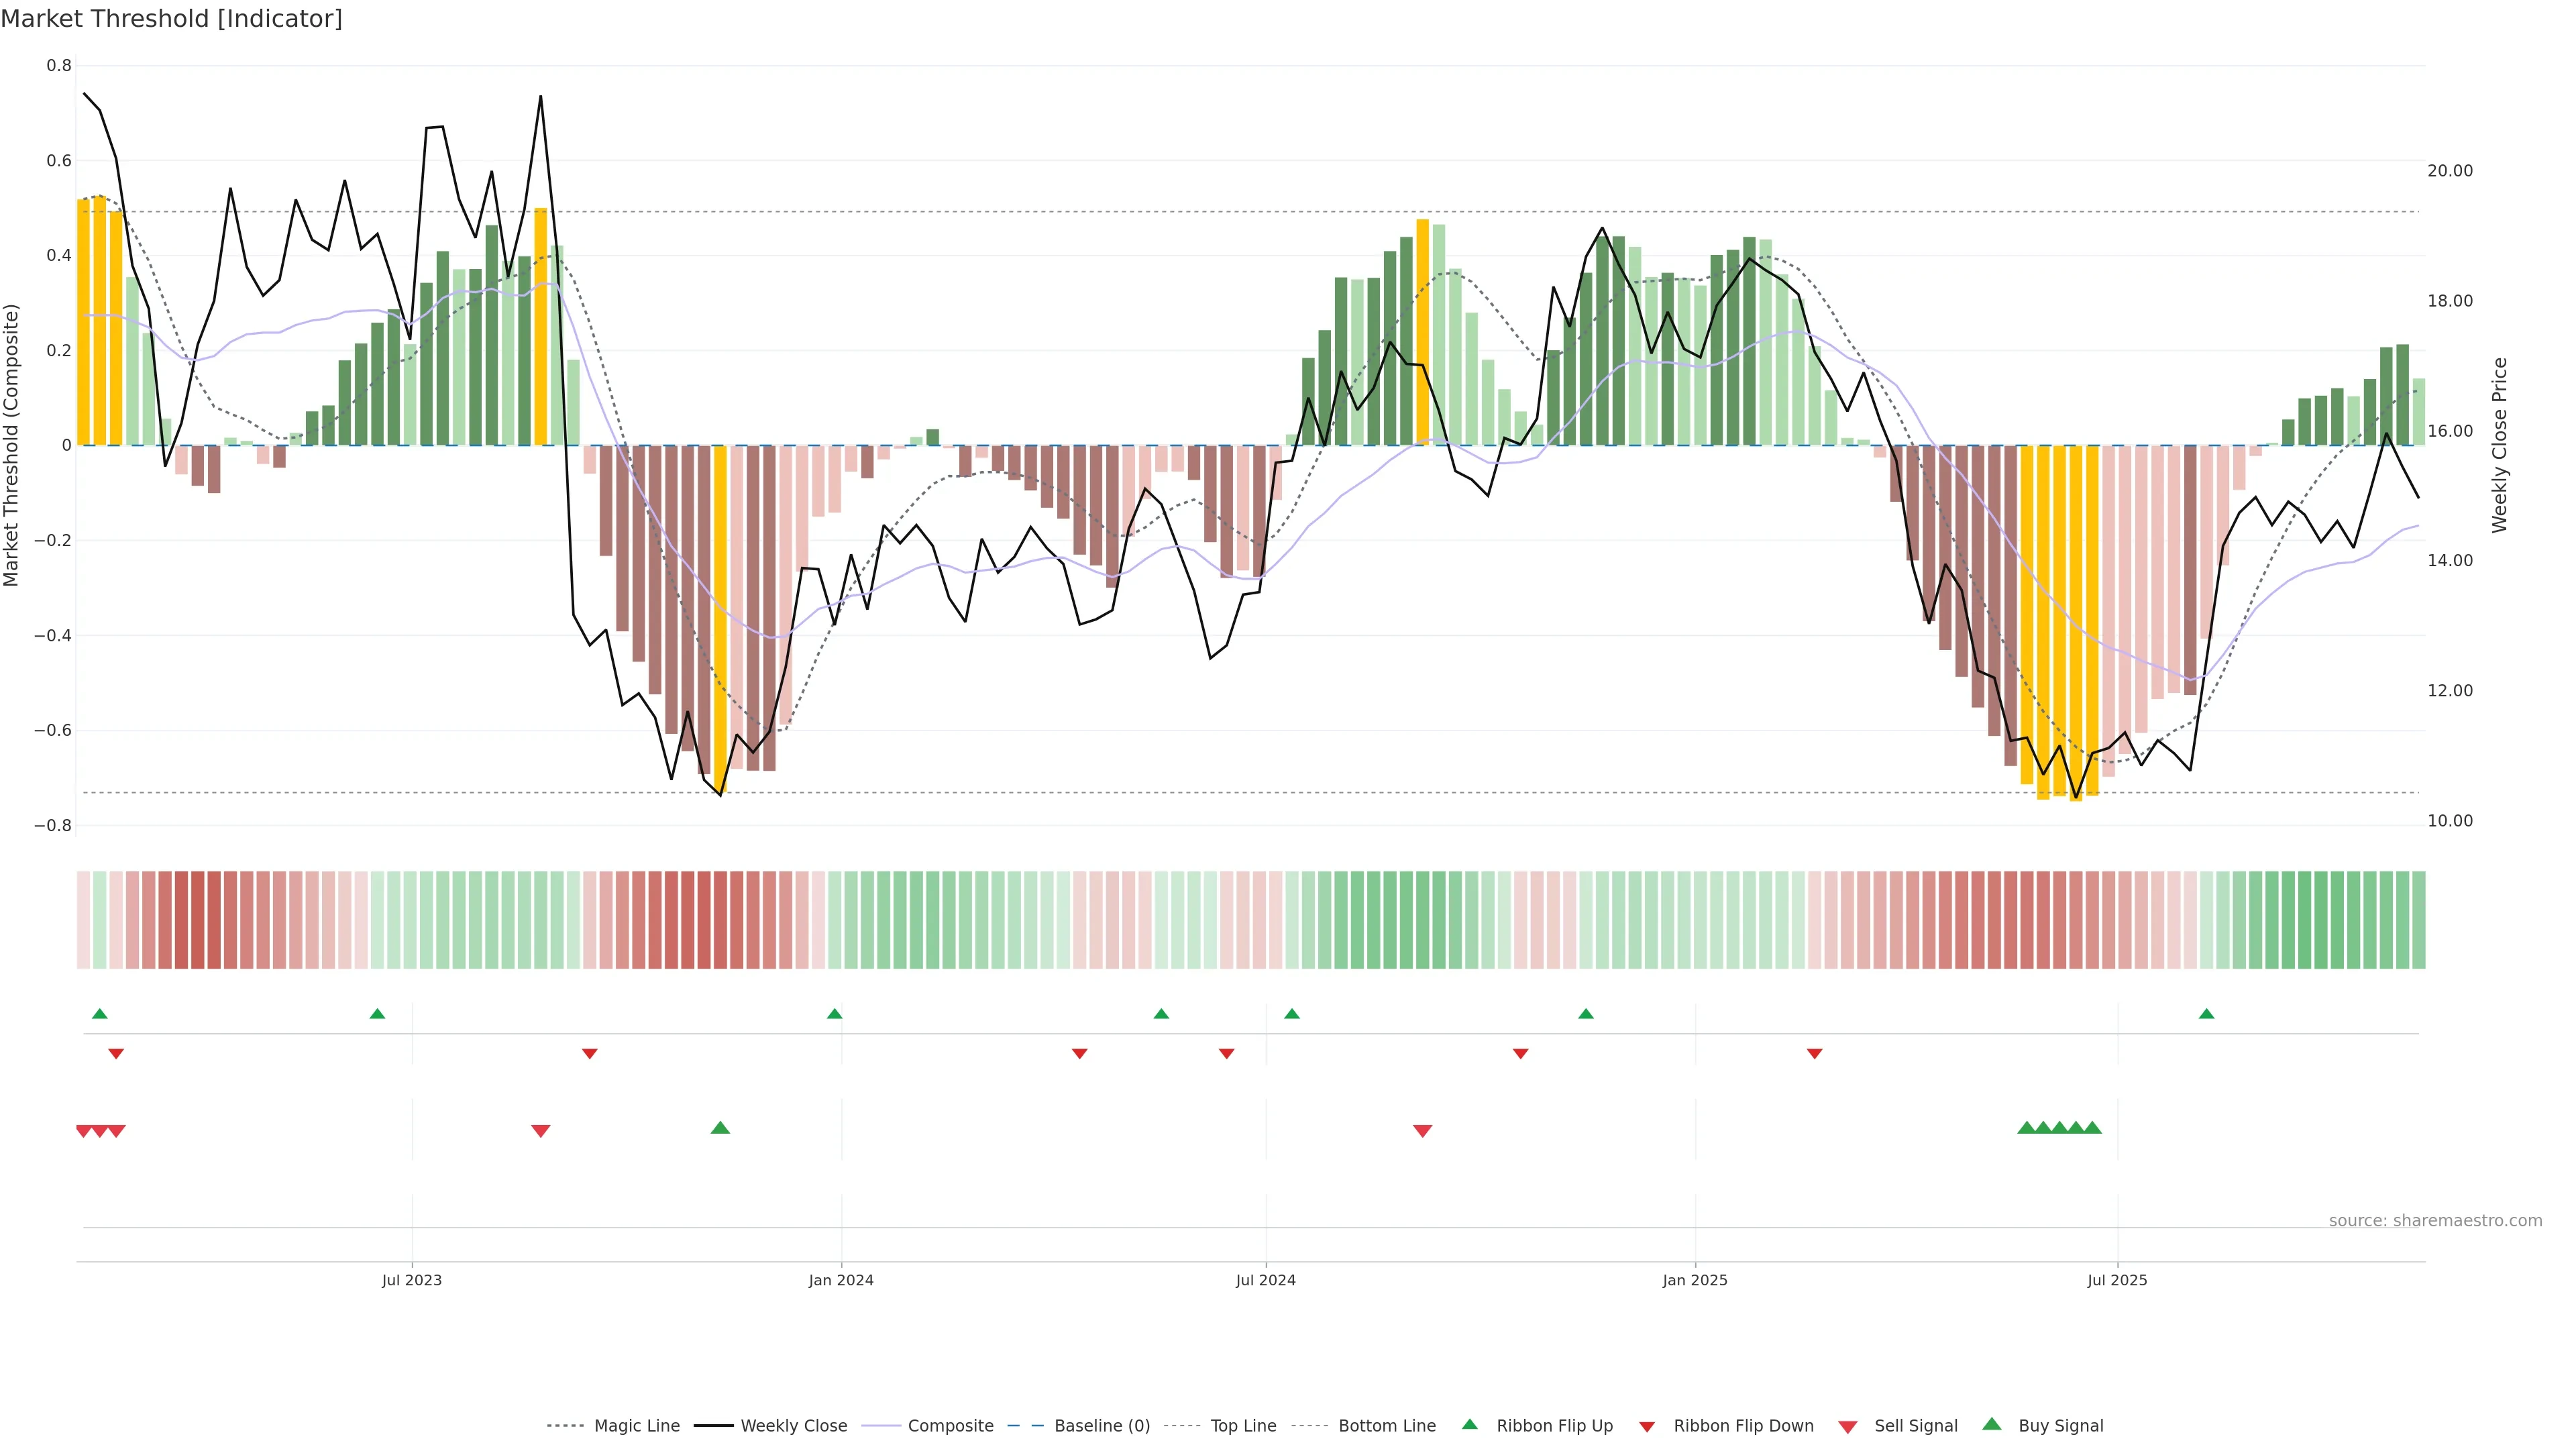Click the Ribbon Flip Up legend triangle icon
Screen dimensions: 2576x1449
click(x=1469, y=1424)
